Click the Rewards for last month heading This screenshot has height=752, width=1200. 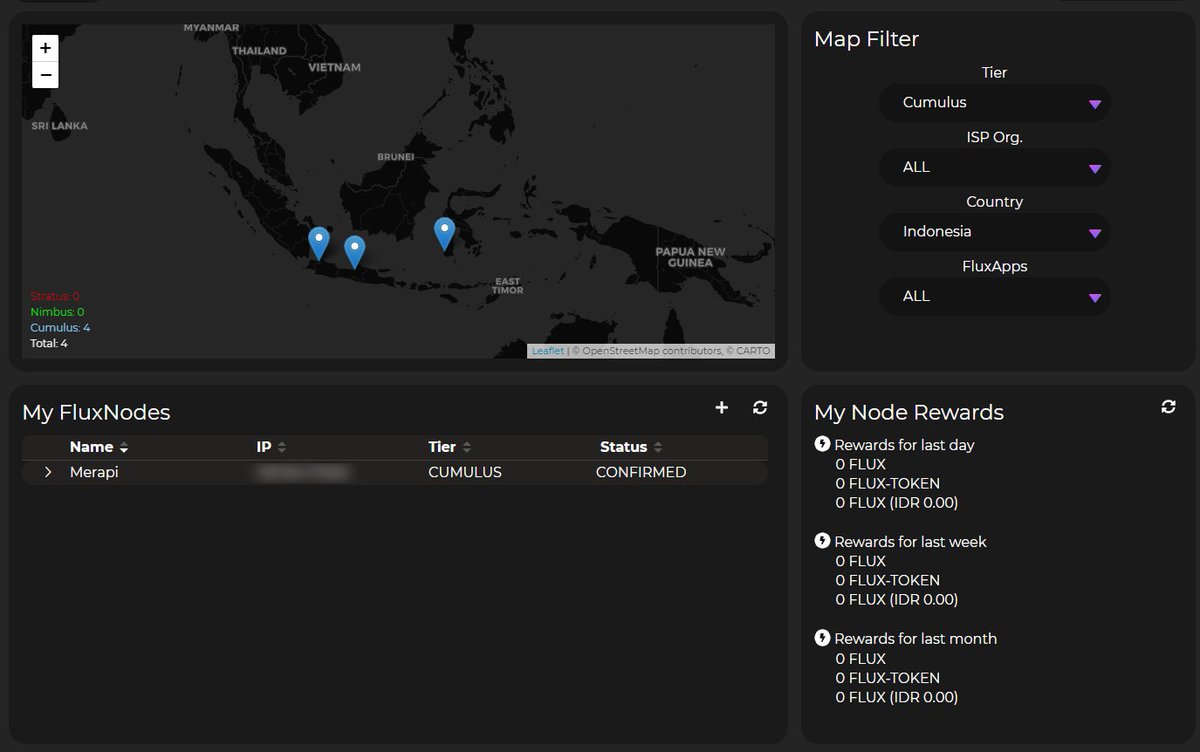click(915, 639)
